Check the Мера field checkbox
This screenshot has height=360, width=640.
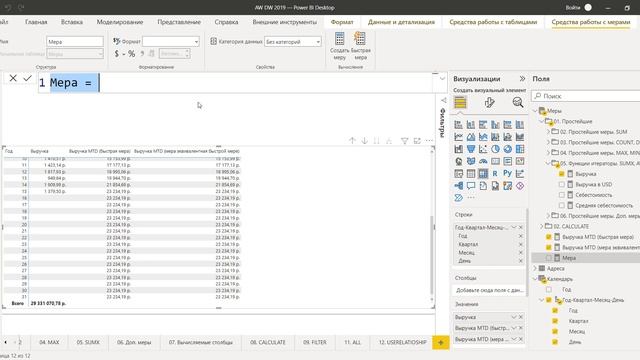coord(549,258)
